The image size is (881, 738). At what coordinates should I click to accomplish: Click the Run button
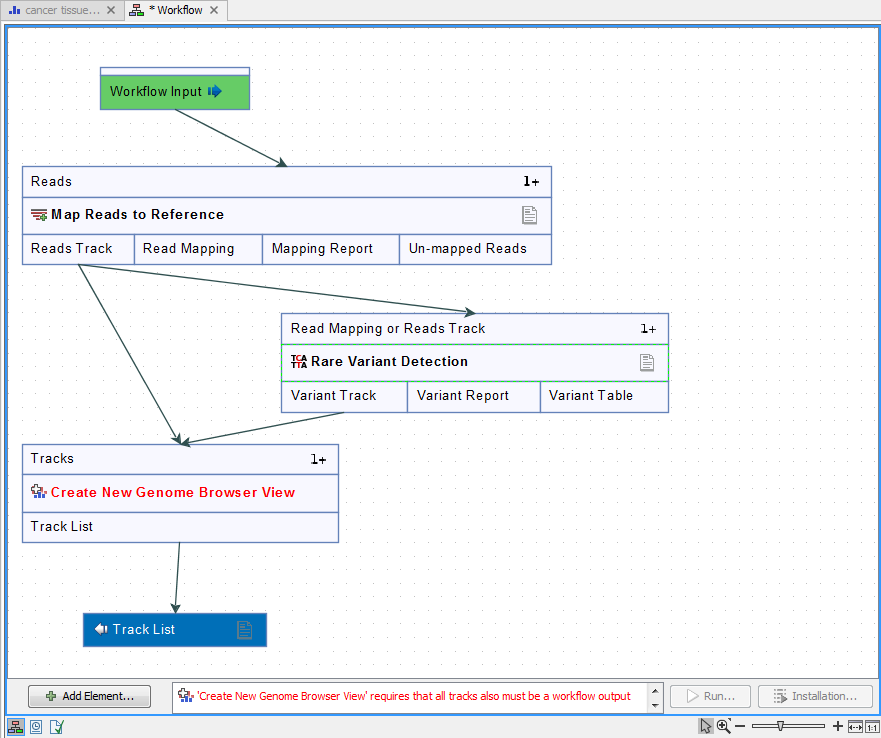(709, 695)
